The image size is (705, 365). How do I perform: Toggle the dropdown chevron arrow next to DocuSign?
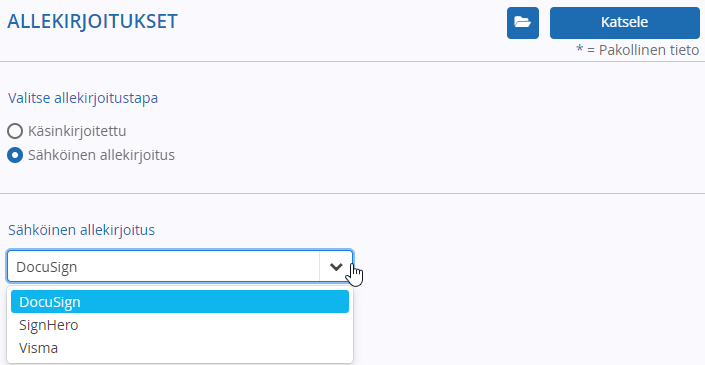click(336, 267)
